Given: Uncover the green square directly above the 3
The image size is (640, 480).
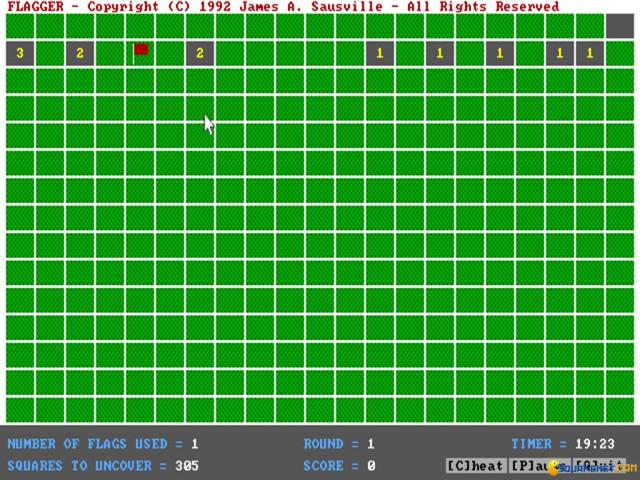Looking at the screenshot, I should click(20, 26).
